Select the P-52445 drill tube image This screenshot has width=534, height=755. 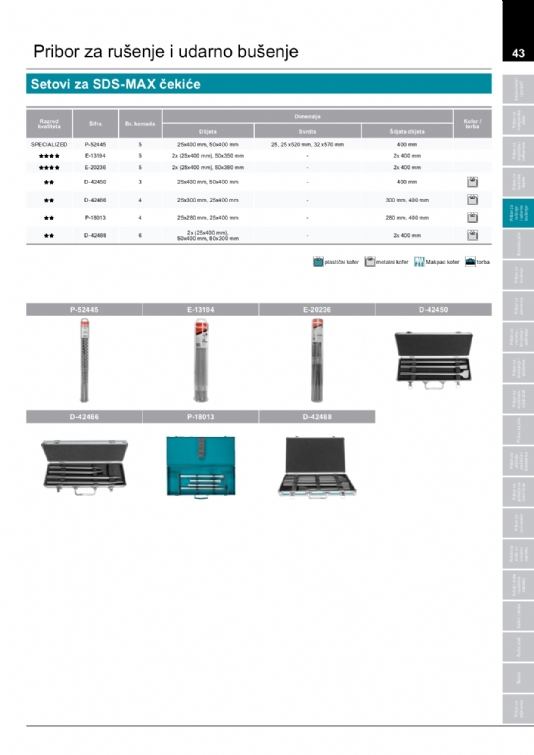point(84,360)
